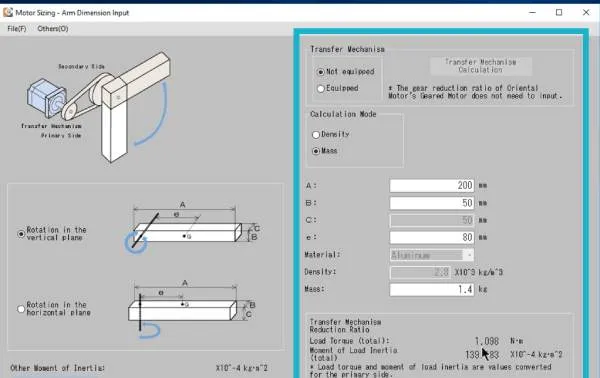
Task: Minimize the Motor Sizing window
Action: click(532, 13)
